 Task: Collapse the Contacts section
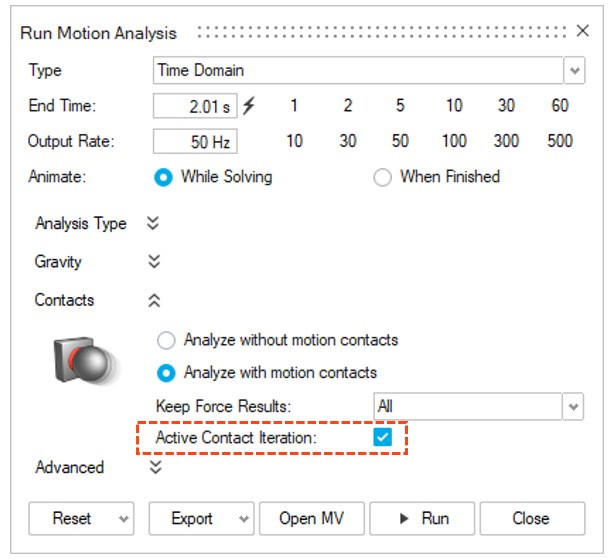(x=153, y=300)
